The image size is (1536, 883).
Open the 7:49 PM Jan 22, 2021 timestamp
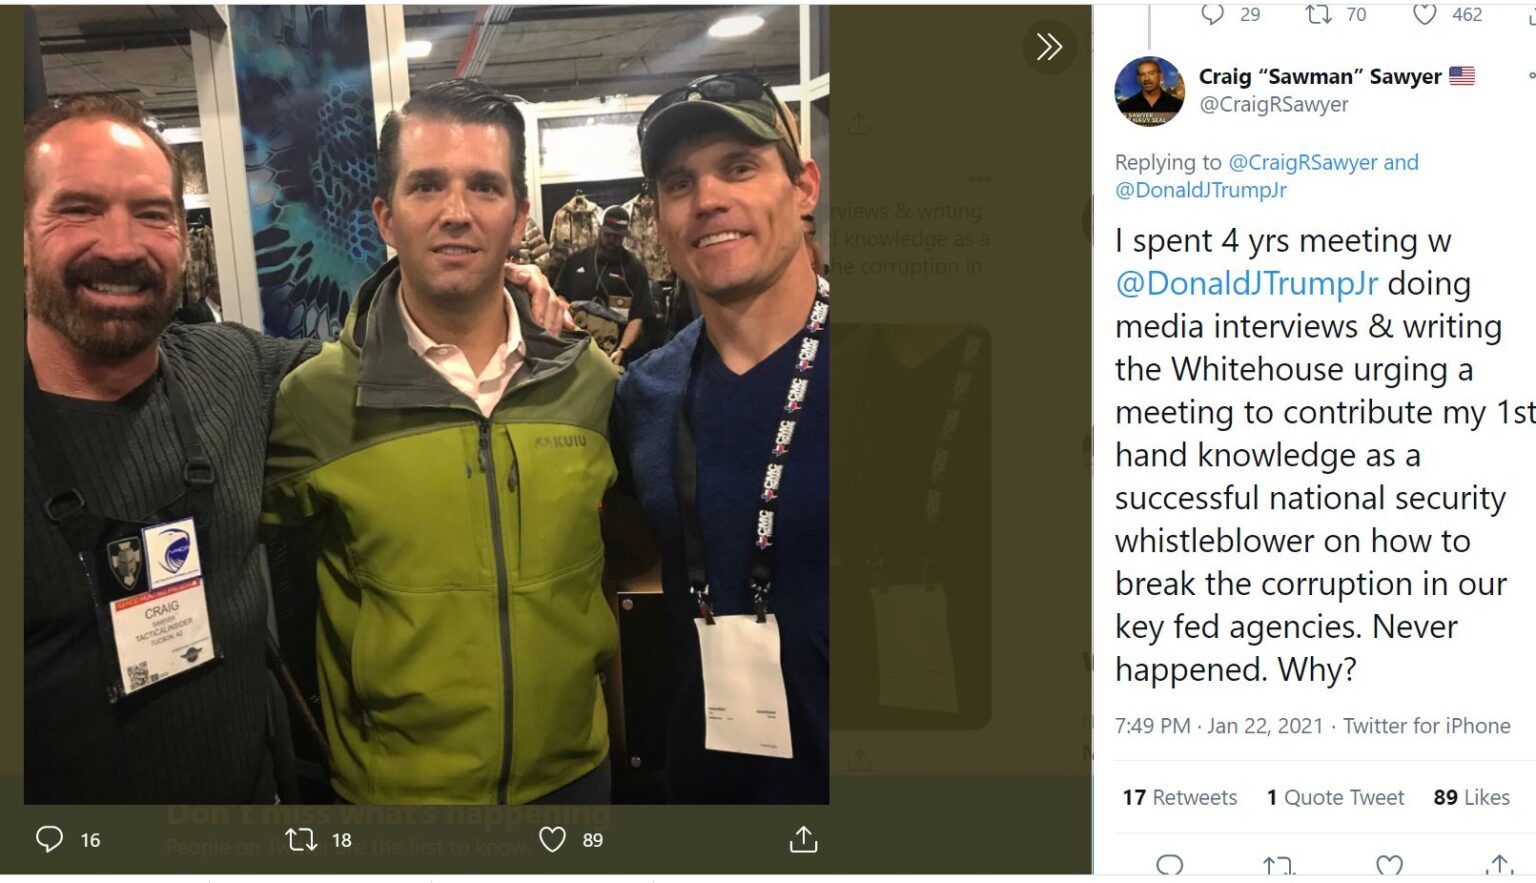coord(1218,726)
